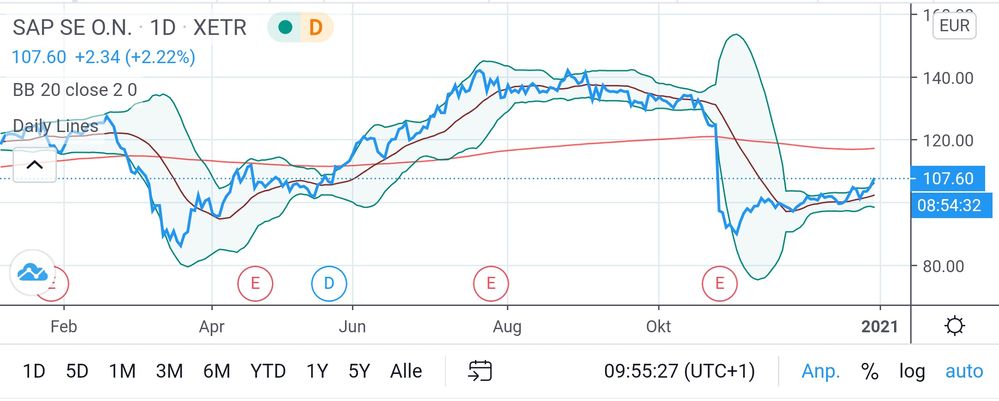Collapse the indicator legend with chevron
Screen dimensions: 999x401
point(33,165)
